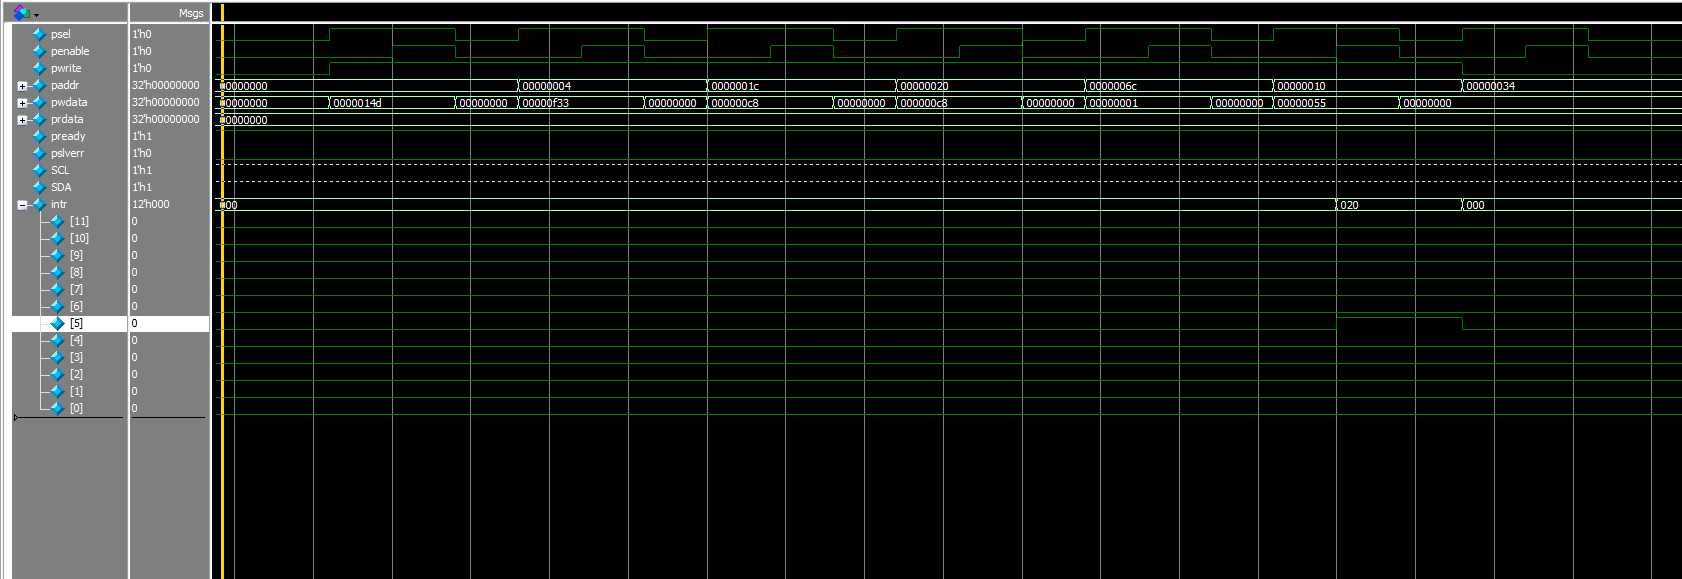
Task: Select the prdata signal name
Action: 67,119
